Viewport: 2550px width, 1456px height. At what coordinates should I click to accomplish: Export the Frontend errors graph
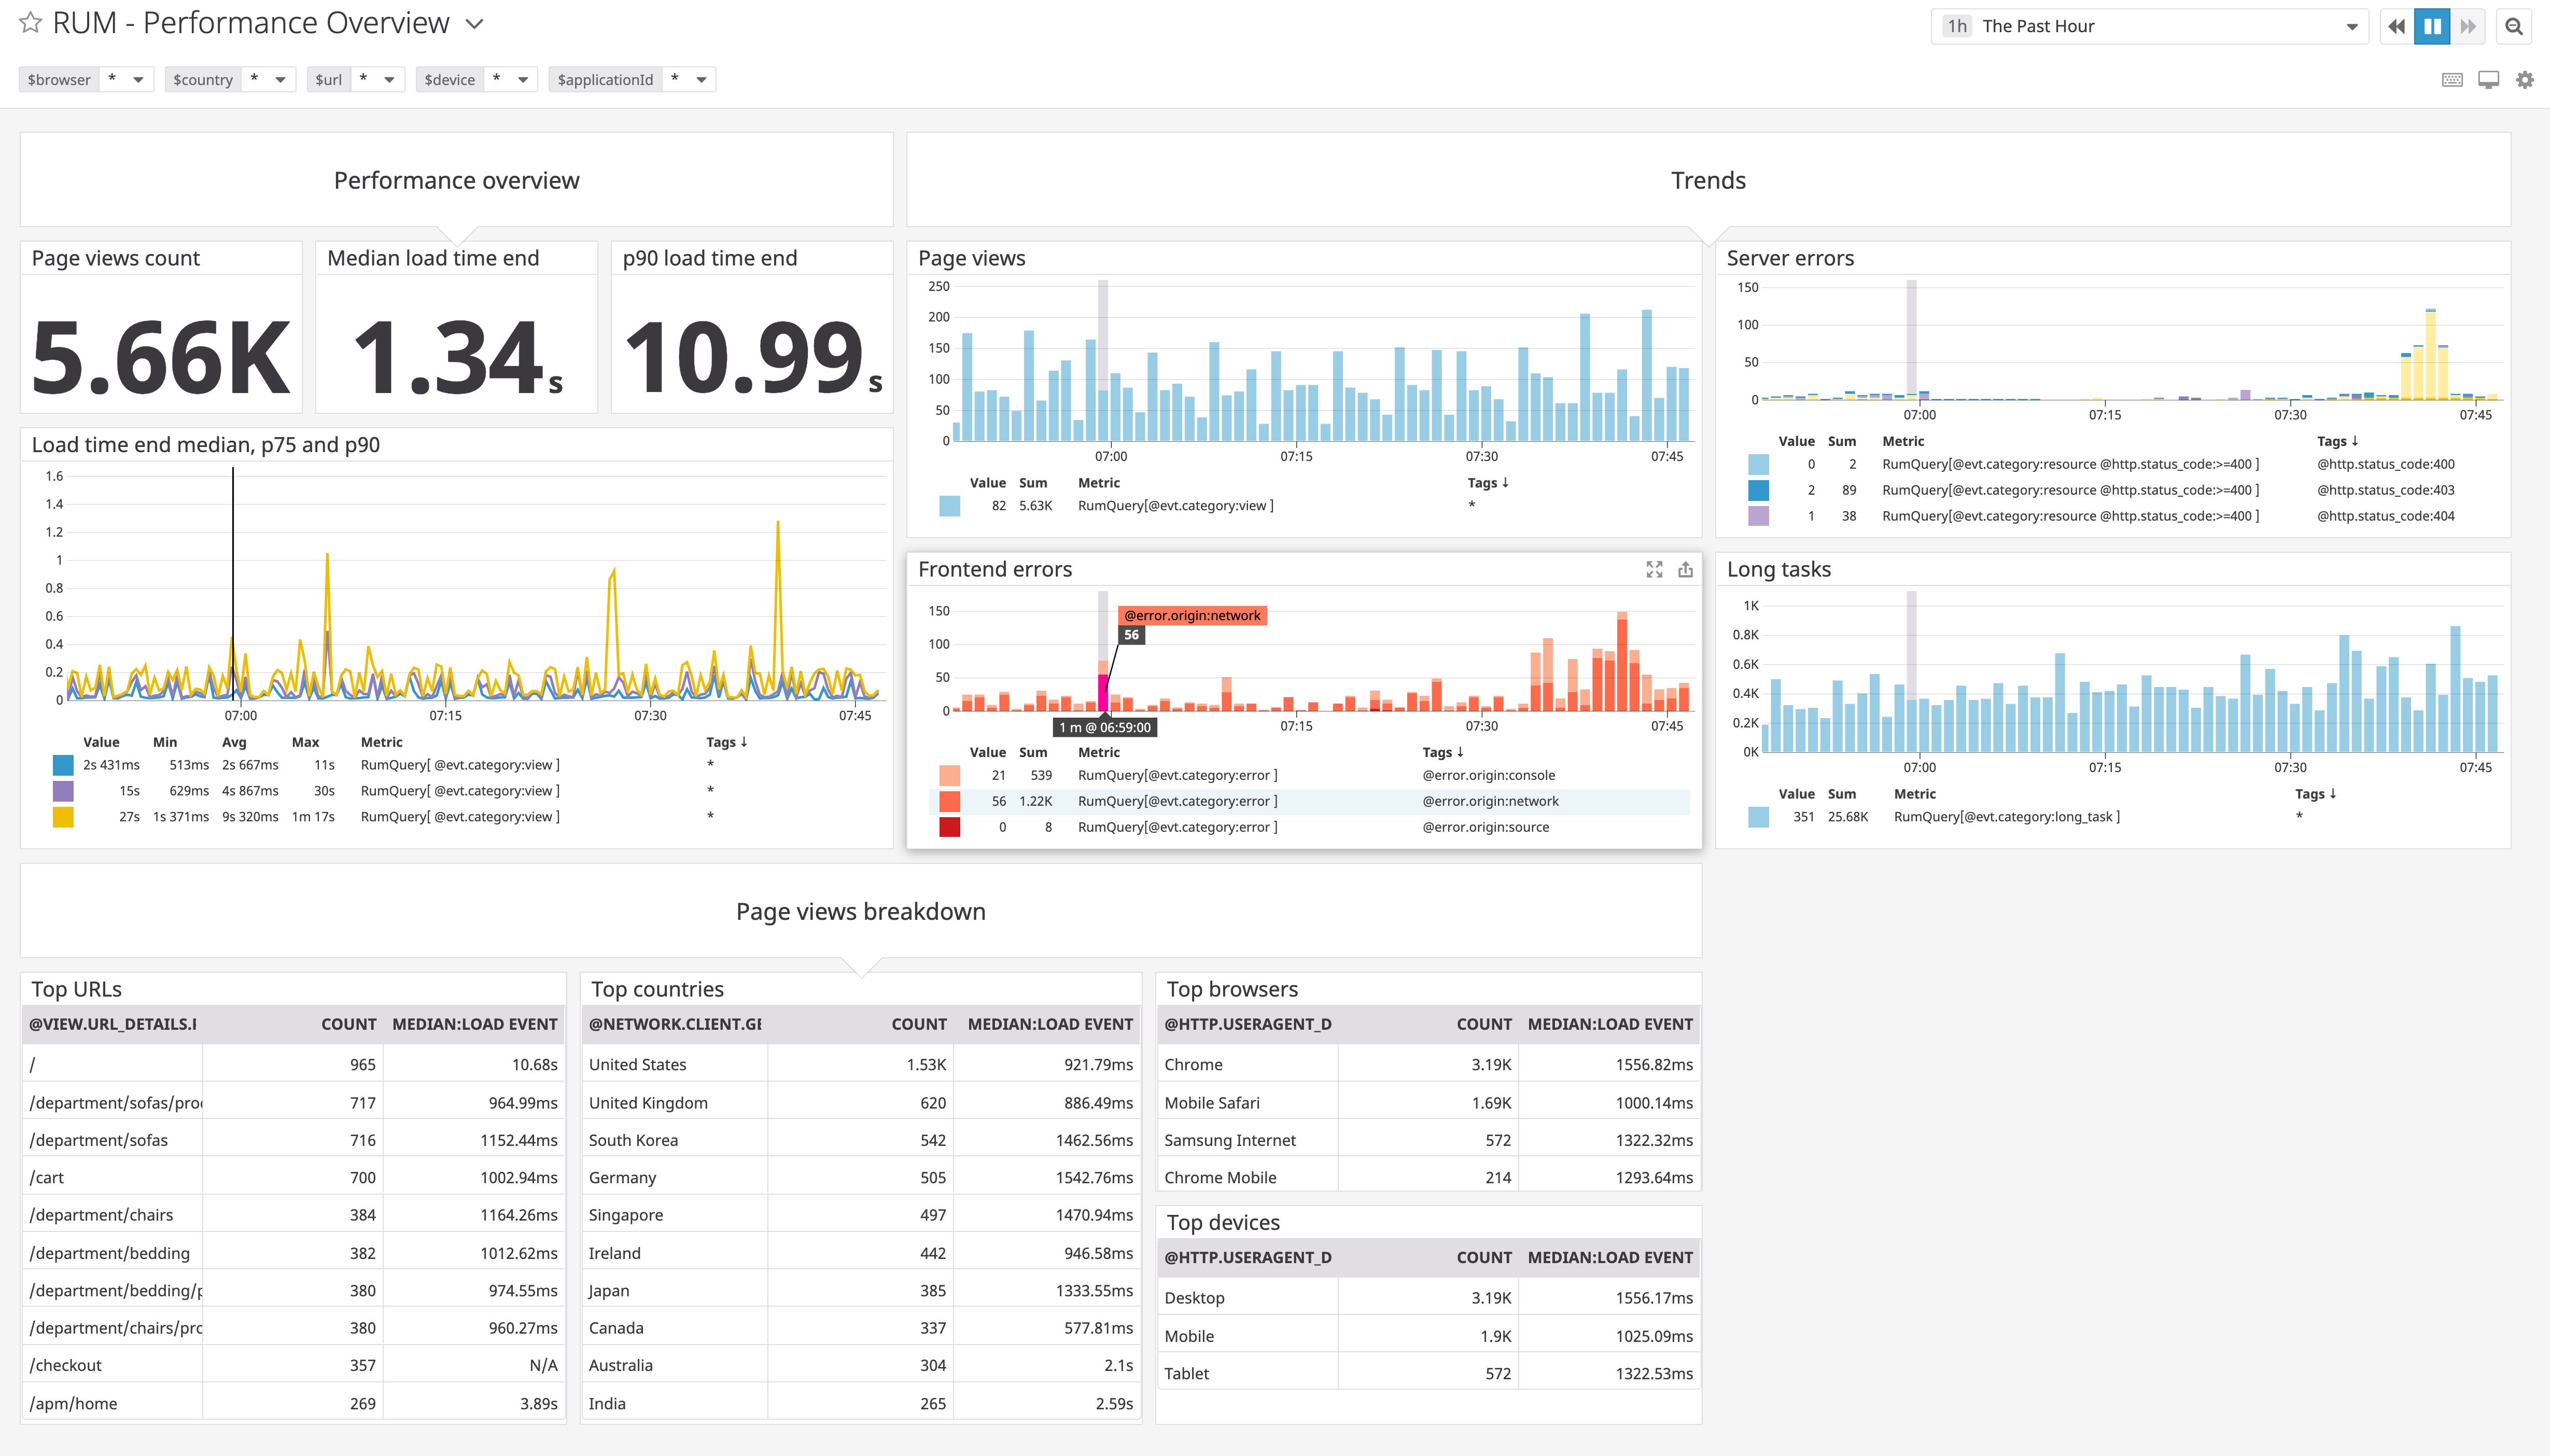click(x=1686, y=569)
